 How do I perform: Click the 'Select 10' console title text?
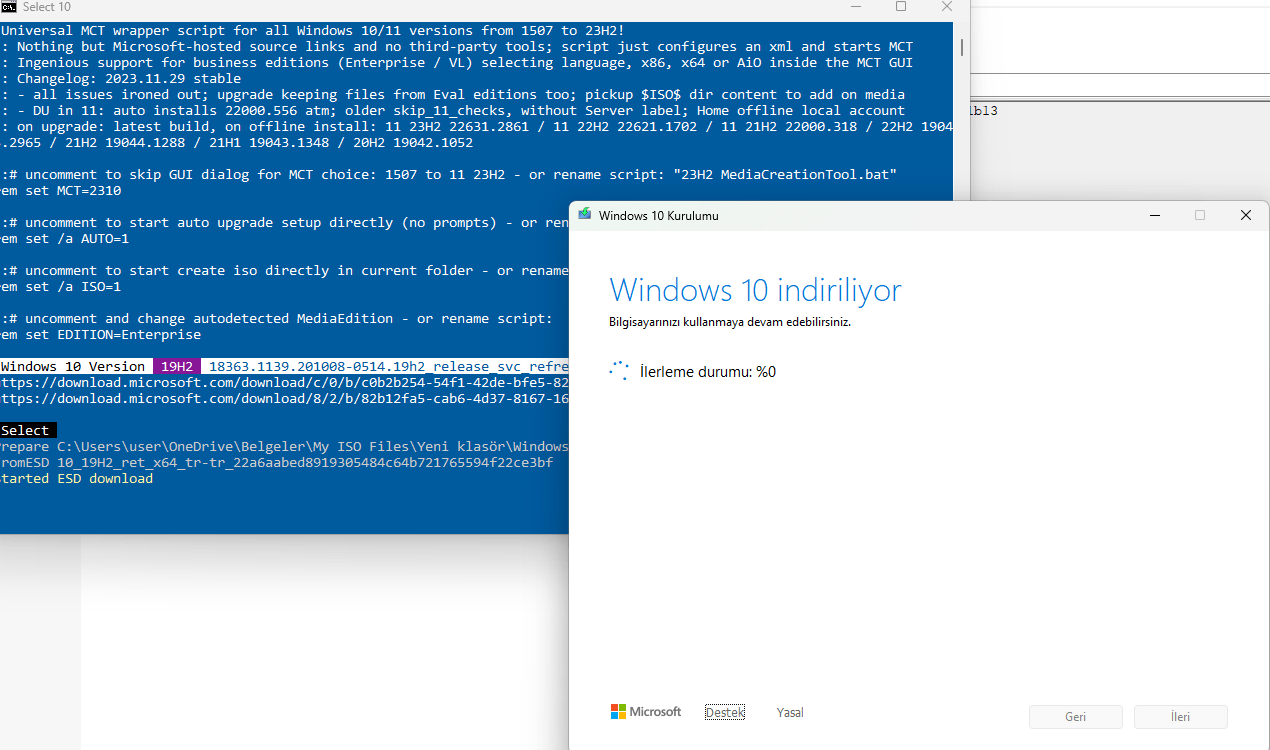coord(47,7)
